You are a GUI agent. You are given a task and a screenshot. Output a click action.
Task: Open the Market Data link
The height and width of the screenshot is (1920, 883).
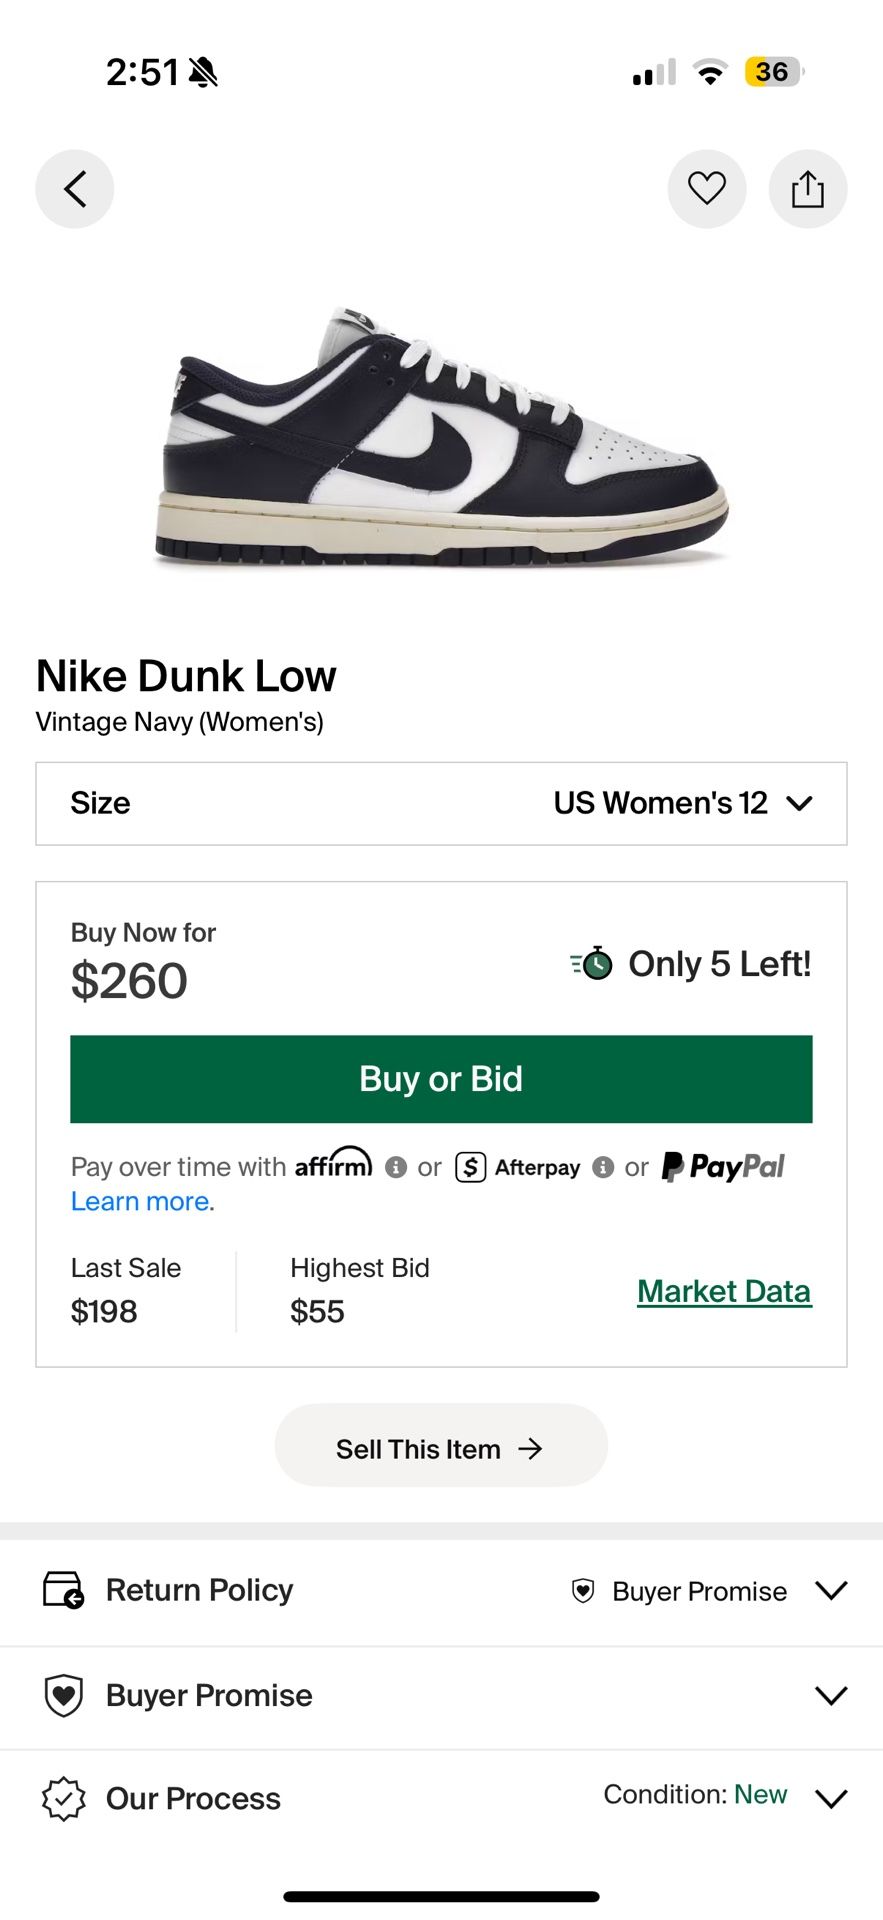(724, 1291)
